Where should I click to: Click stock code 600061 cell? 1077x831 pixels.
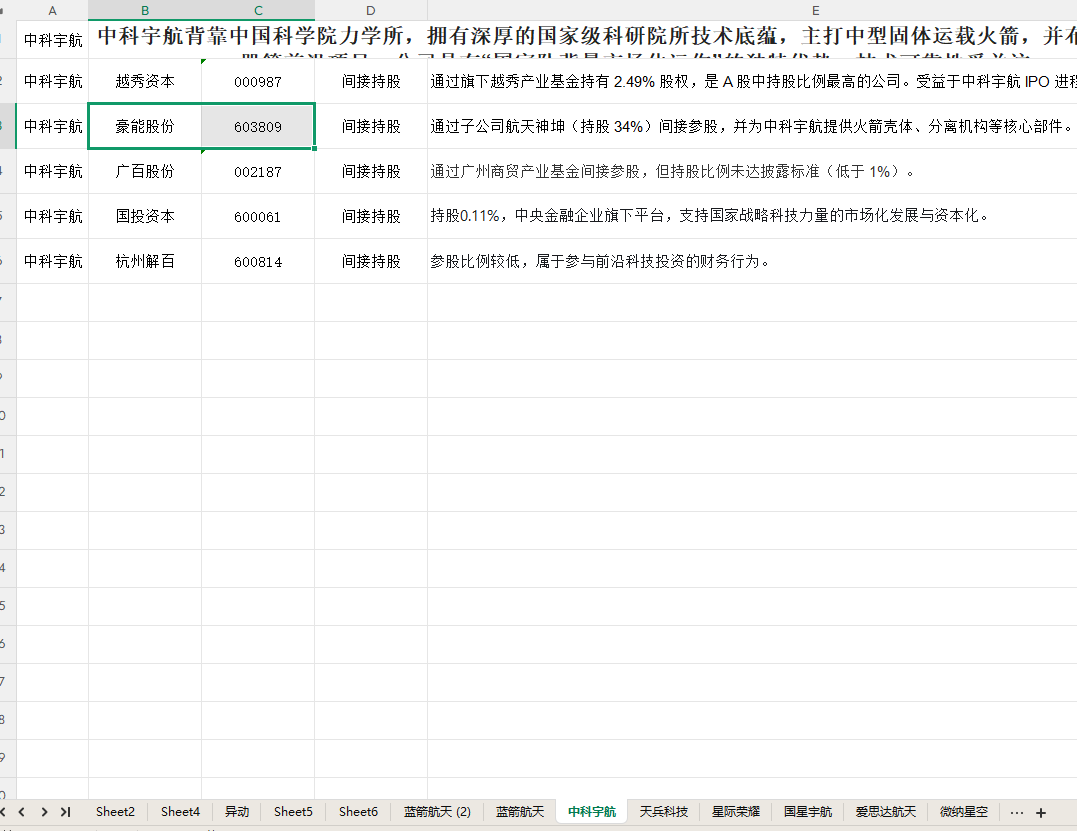[x=258, y=216]
